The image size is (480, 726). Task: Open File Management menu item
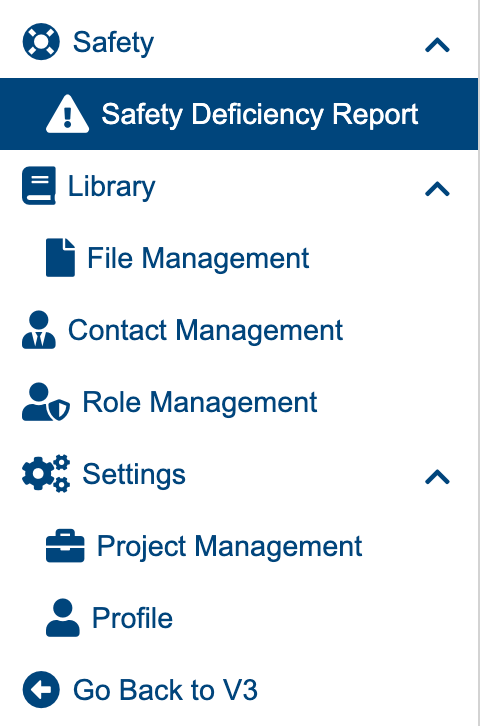pos(198,258)
